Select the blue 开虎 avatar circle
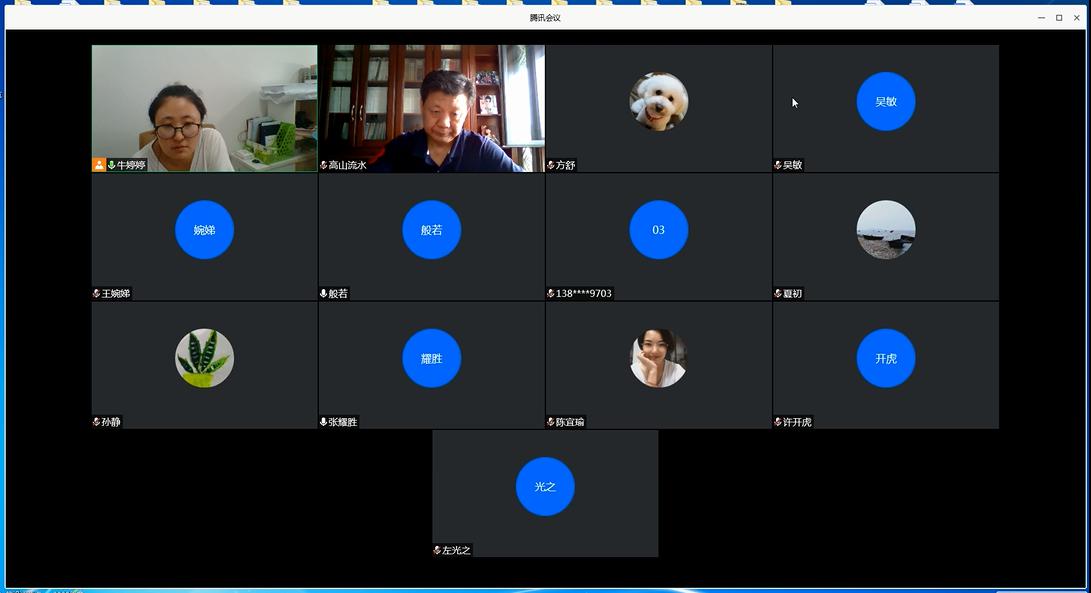The height and width of the screenshot is (593, 1091). click(885, 358)
